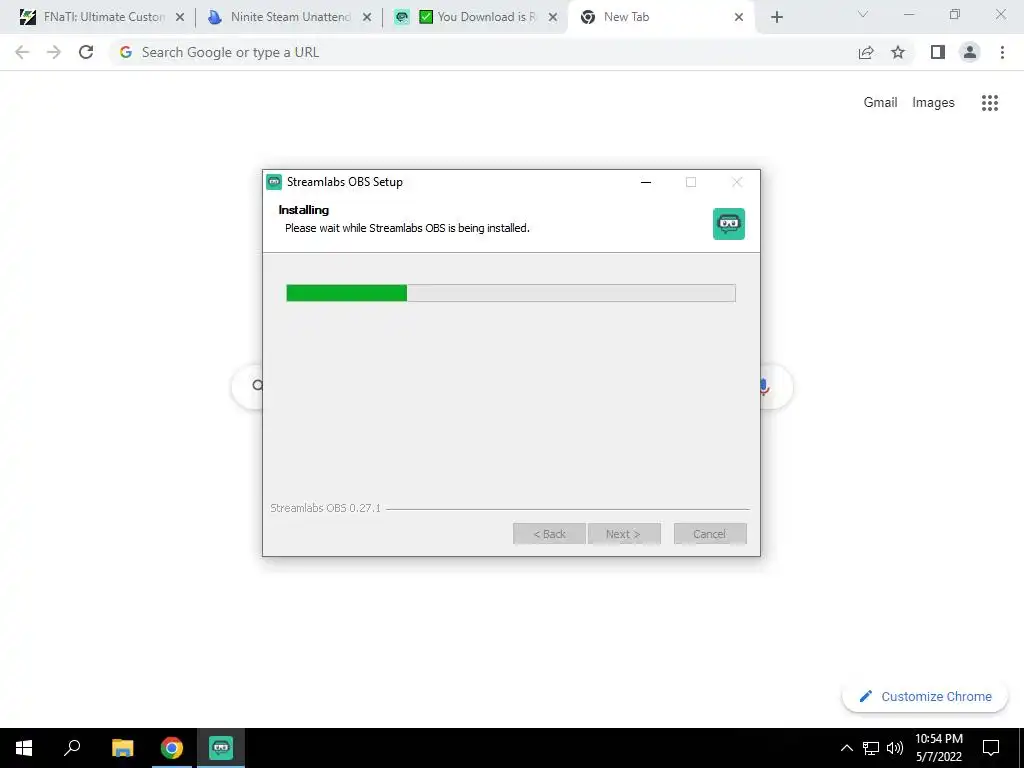Click the Cancel button in installer
Image resolution: width=1024 pixels, height=768 pixels.
[710, 534]
